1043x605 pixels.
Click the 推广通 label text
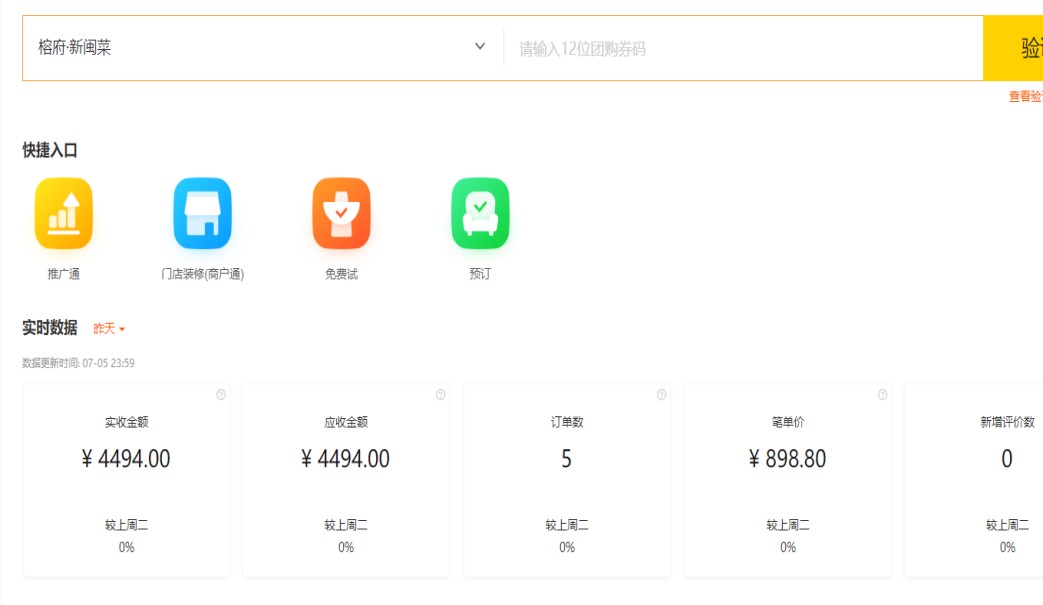[63, 275]
